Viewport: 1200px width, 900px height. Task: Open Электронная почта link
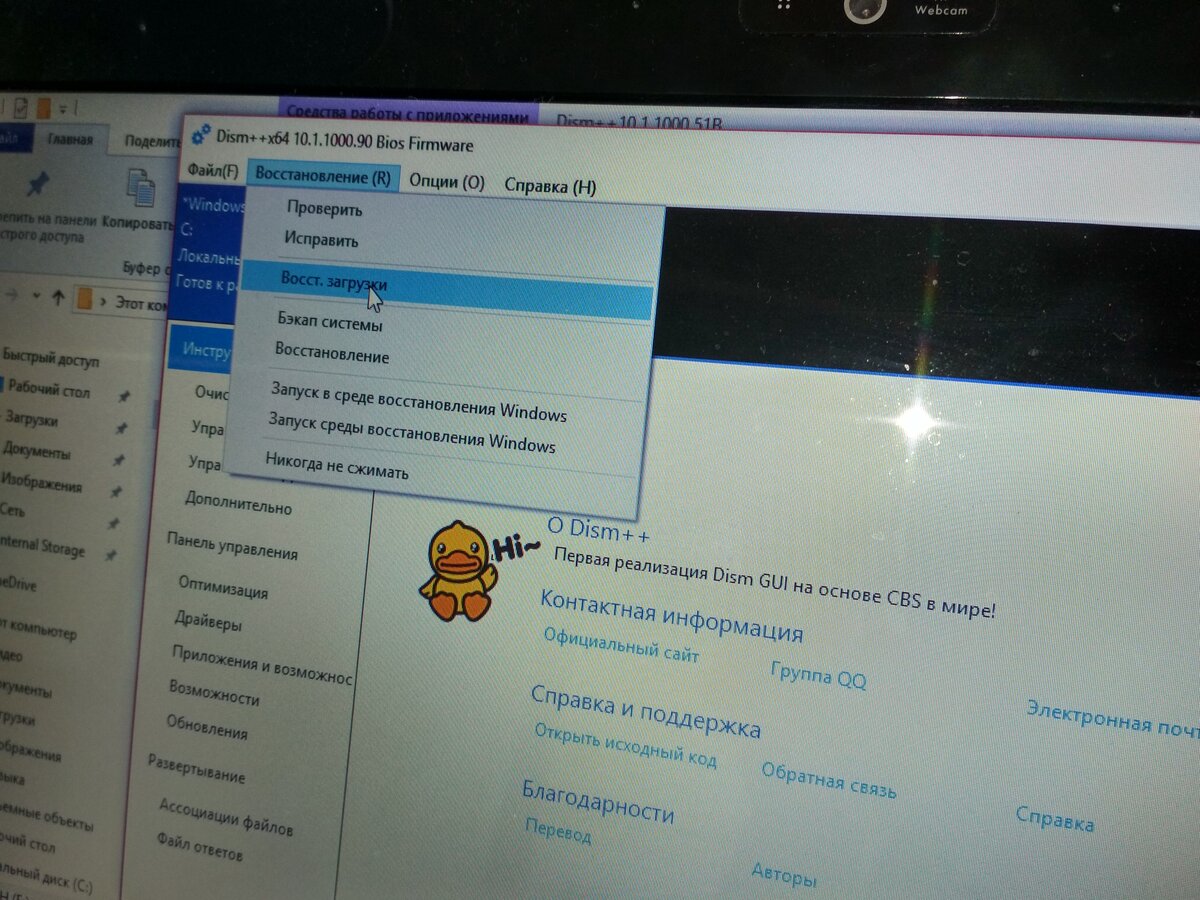tap(1112, 717)
